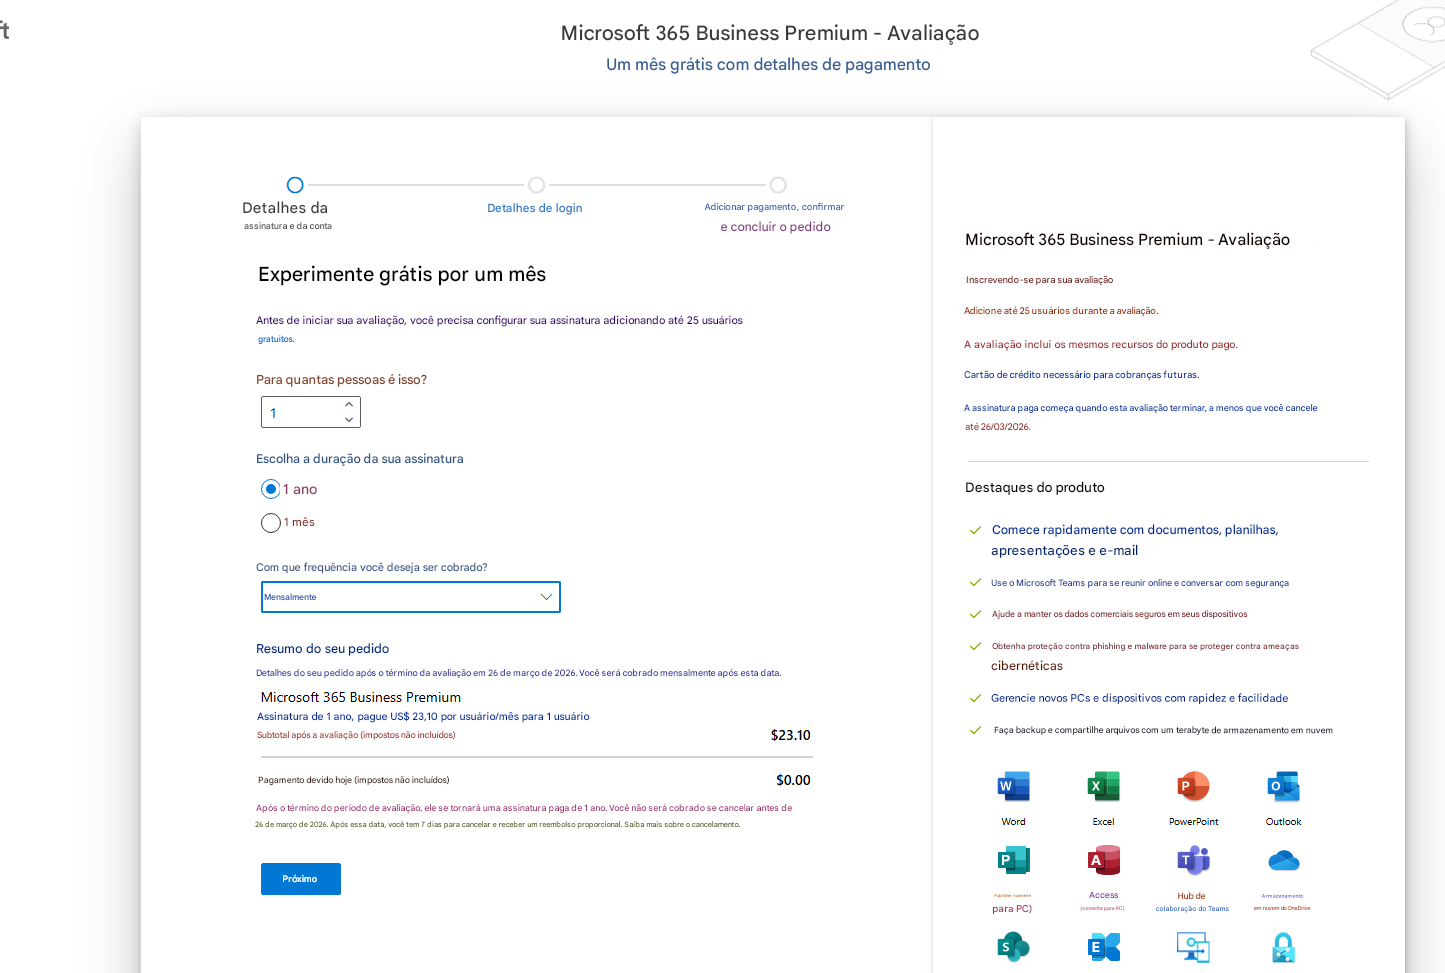Click Para quantas pessoas é isso? label
Screen dimensions: 1445x973
pyautogui.click(x=341, y=380)
